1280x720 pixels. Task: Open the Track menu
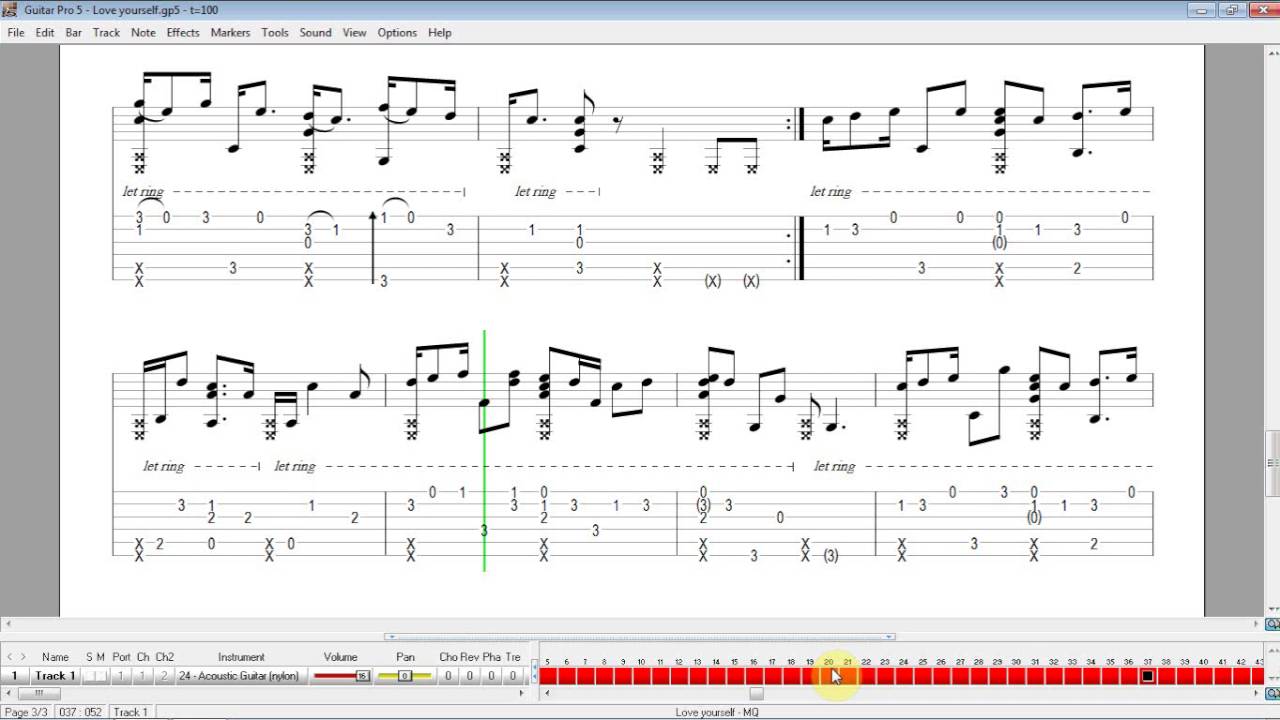tap(106, 32)
